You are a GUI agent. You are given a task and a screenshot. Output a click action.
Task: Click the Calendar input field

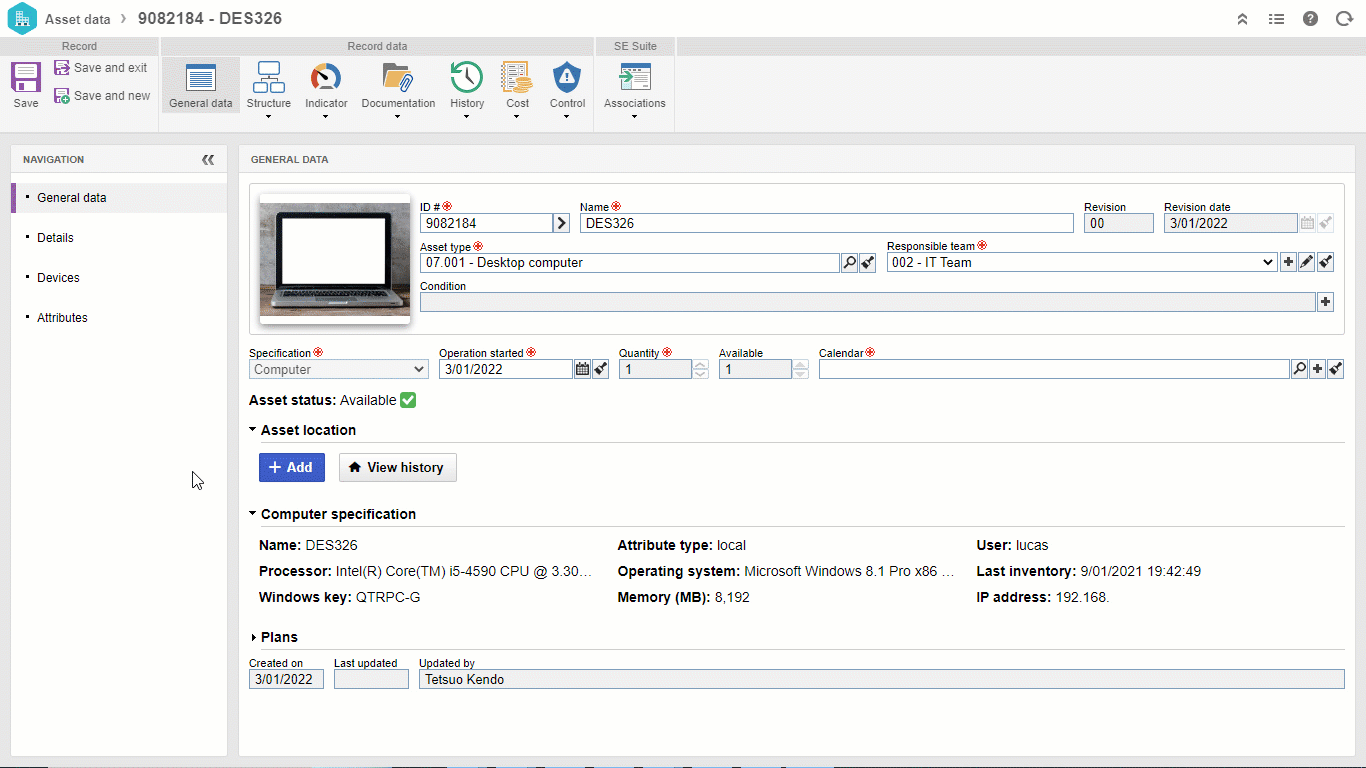[1054, 369]
